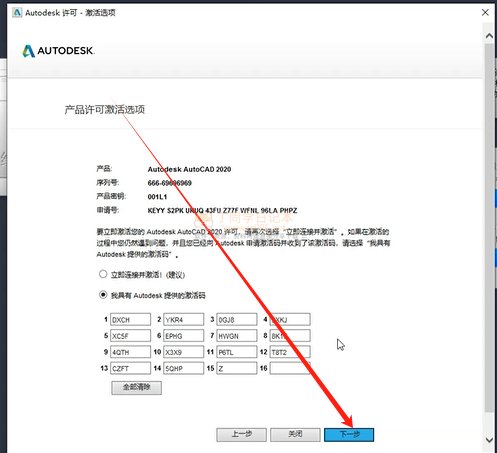Select the 'I have an activation code' radio option
Screen dimensions: 497x453
click(x=103, y=295)
